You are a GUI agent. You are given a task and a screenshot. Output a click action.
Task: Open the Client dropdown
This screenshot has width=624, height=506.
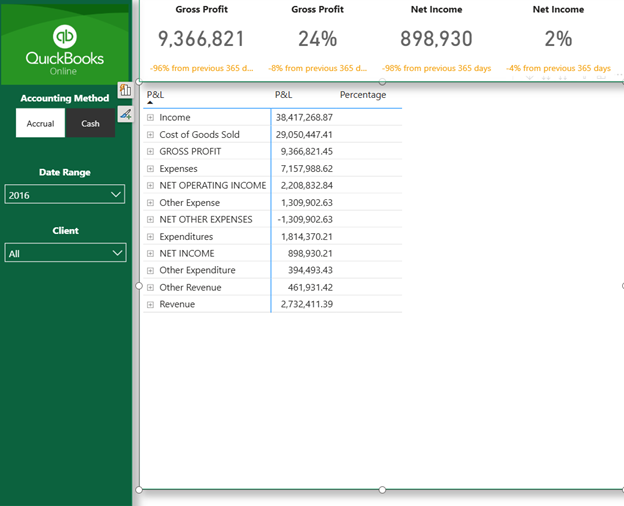pos(65,253)
